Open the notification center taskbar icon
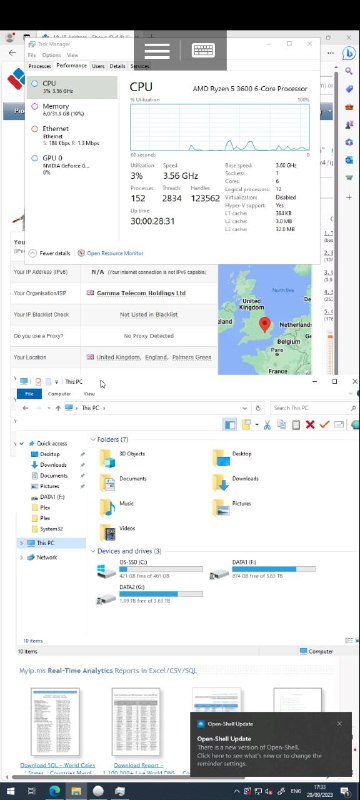 [x=345, y=791]
